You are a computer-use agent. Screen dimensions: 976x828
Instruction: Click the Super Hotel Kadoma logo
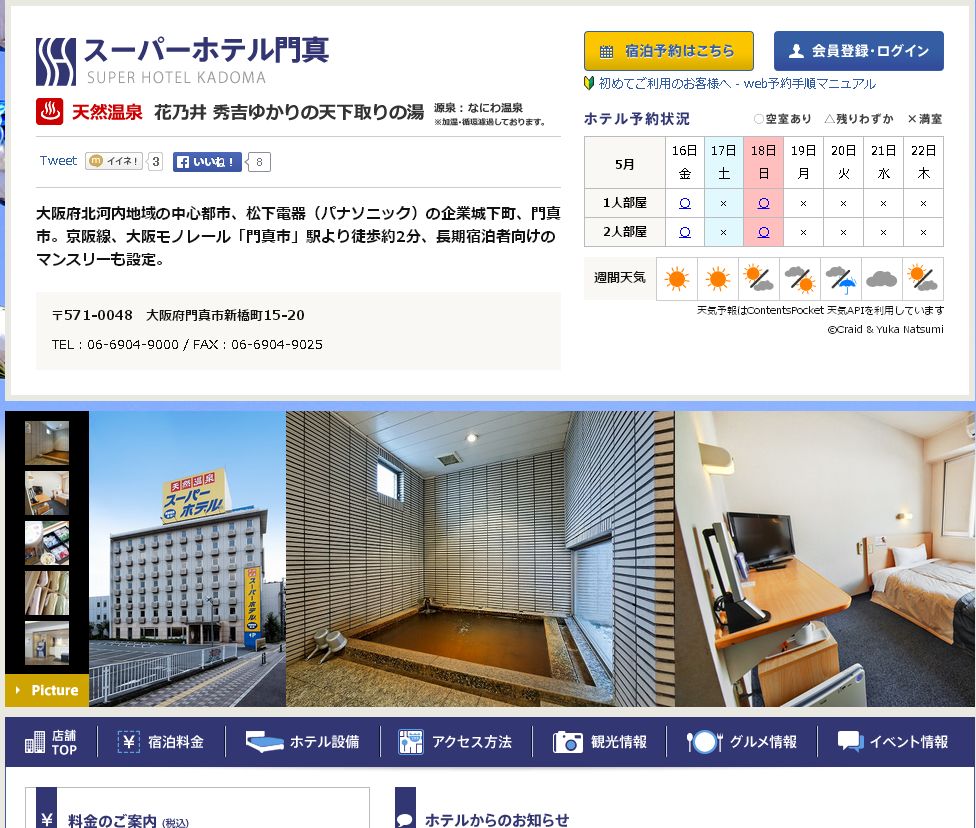182,61
